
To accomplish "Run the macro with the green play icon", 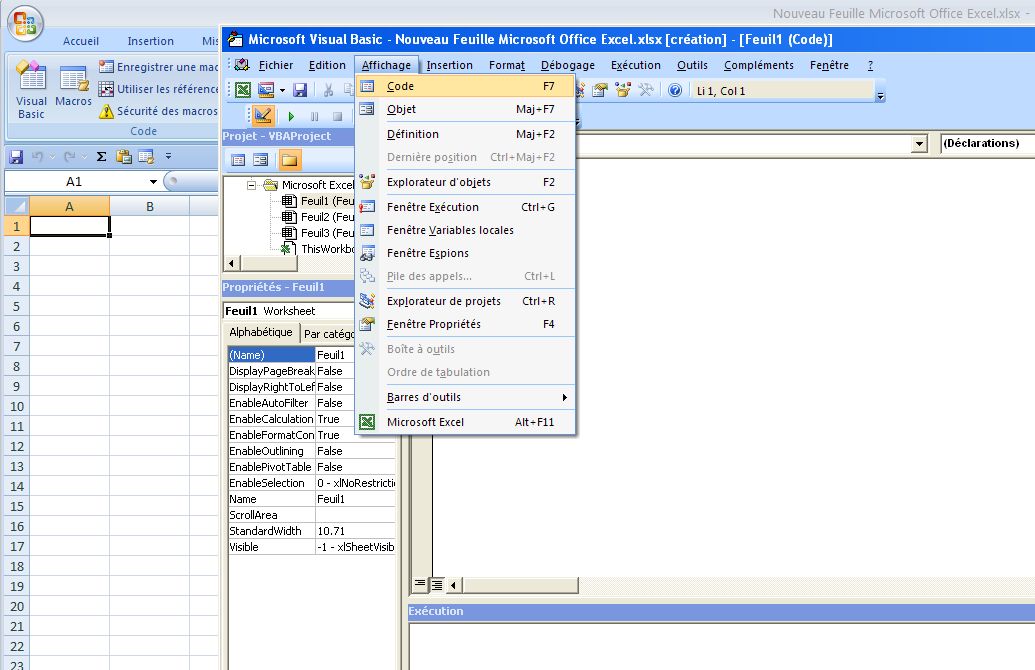I will click(x=291, y=116).
